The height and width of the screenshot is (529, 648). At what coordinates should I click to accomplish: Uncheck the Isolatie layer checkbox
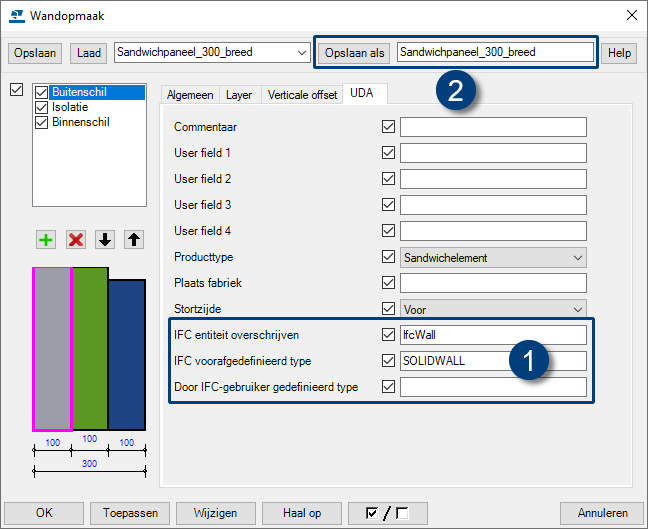click(x=41, y=108)
